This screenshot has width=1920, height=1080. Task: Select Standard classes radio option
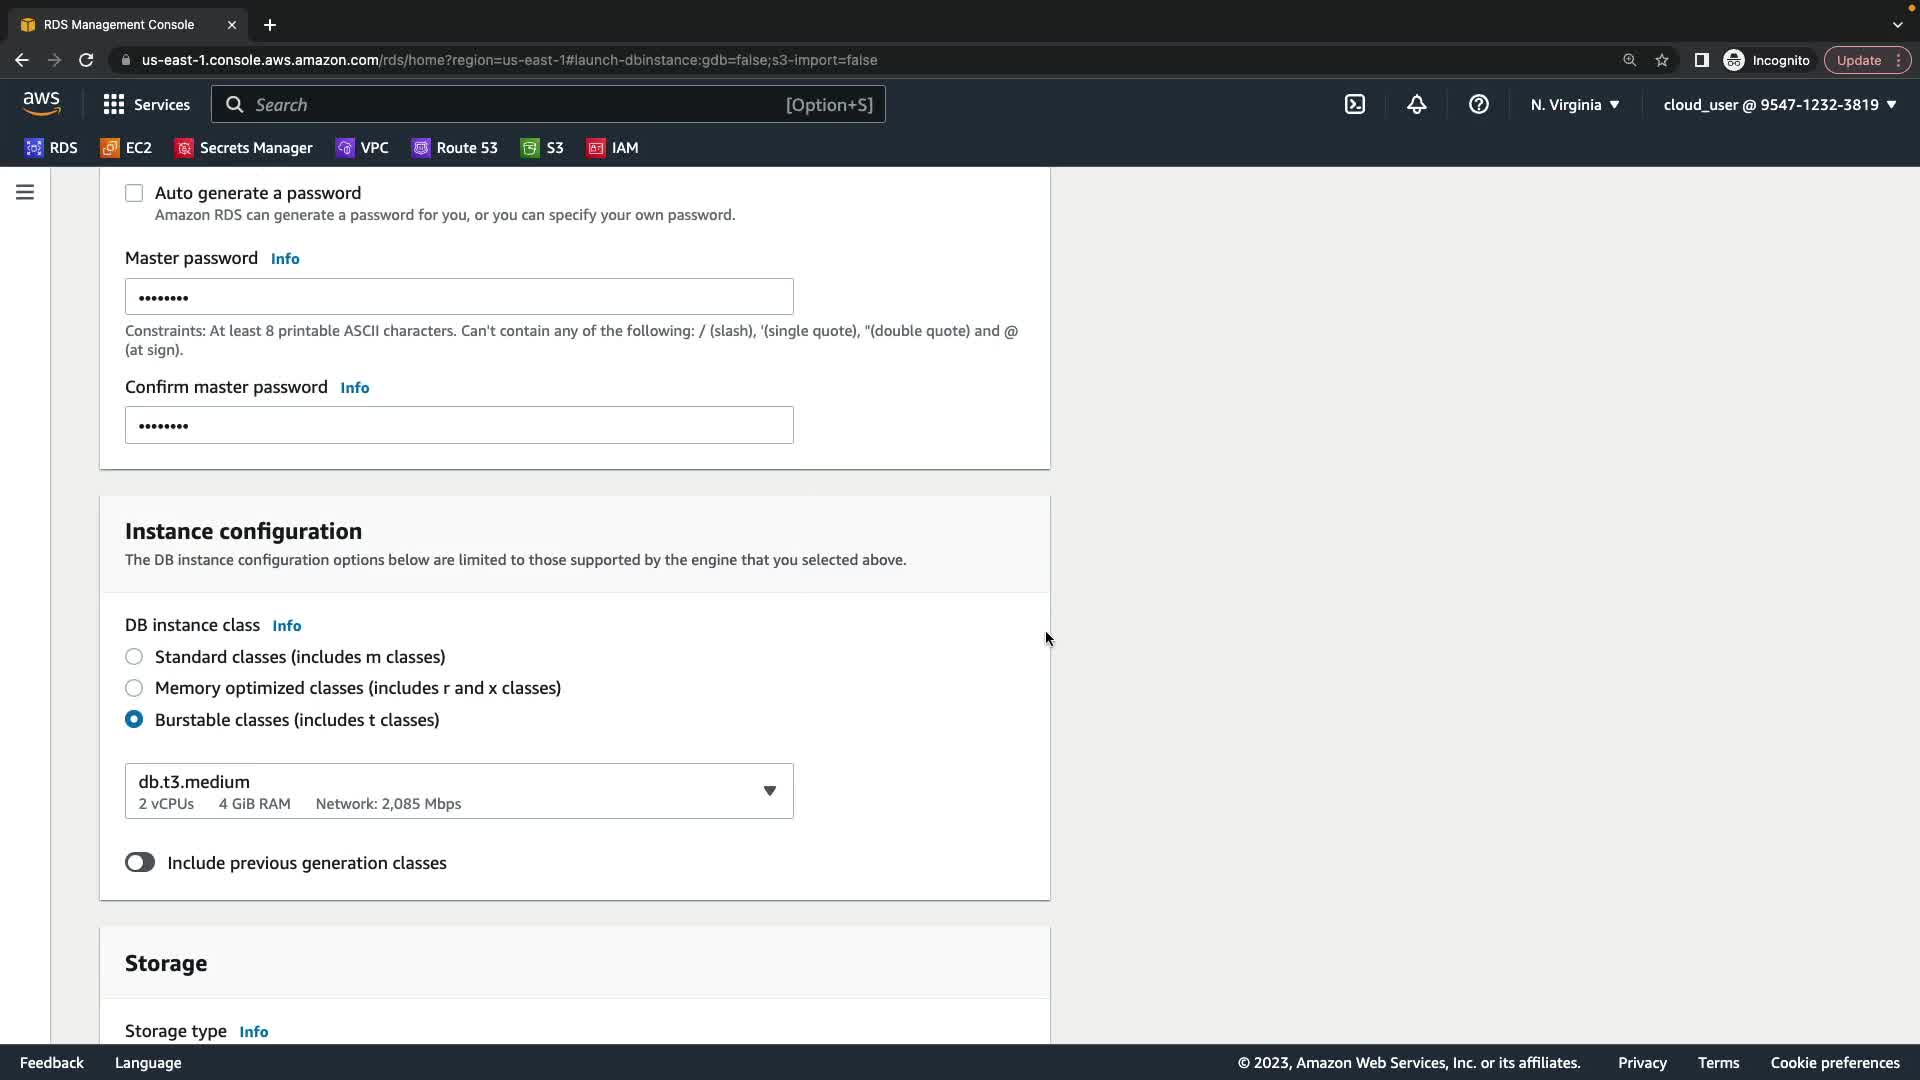134,657
